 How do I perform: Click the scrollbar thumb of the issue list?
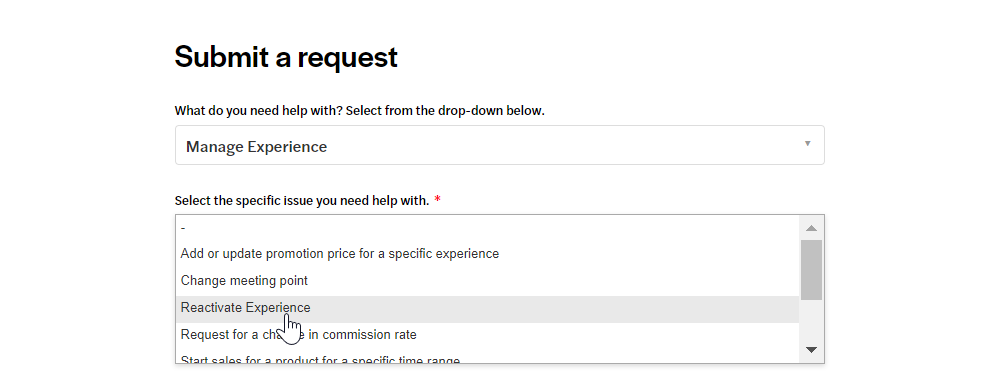coord(811,270)
